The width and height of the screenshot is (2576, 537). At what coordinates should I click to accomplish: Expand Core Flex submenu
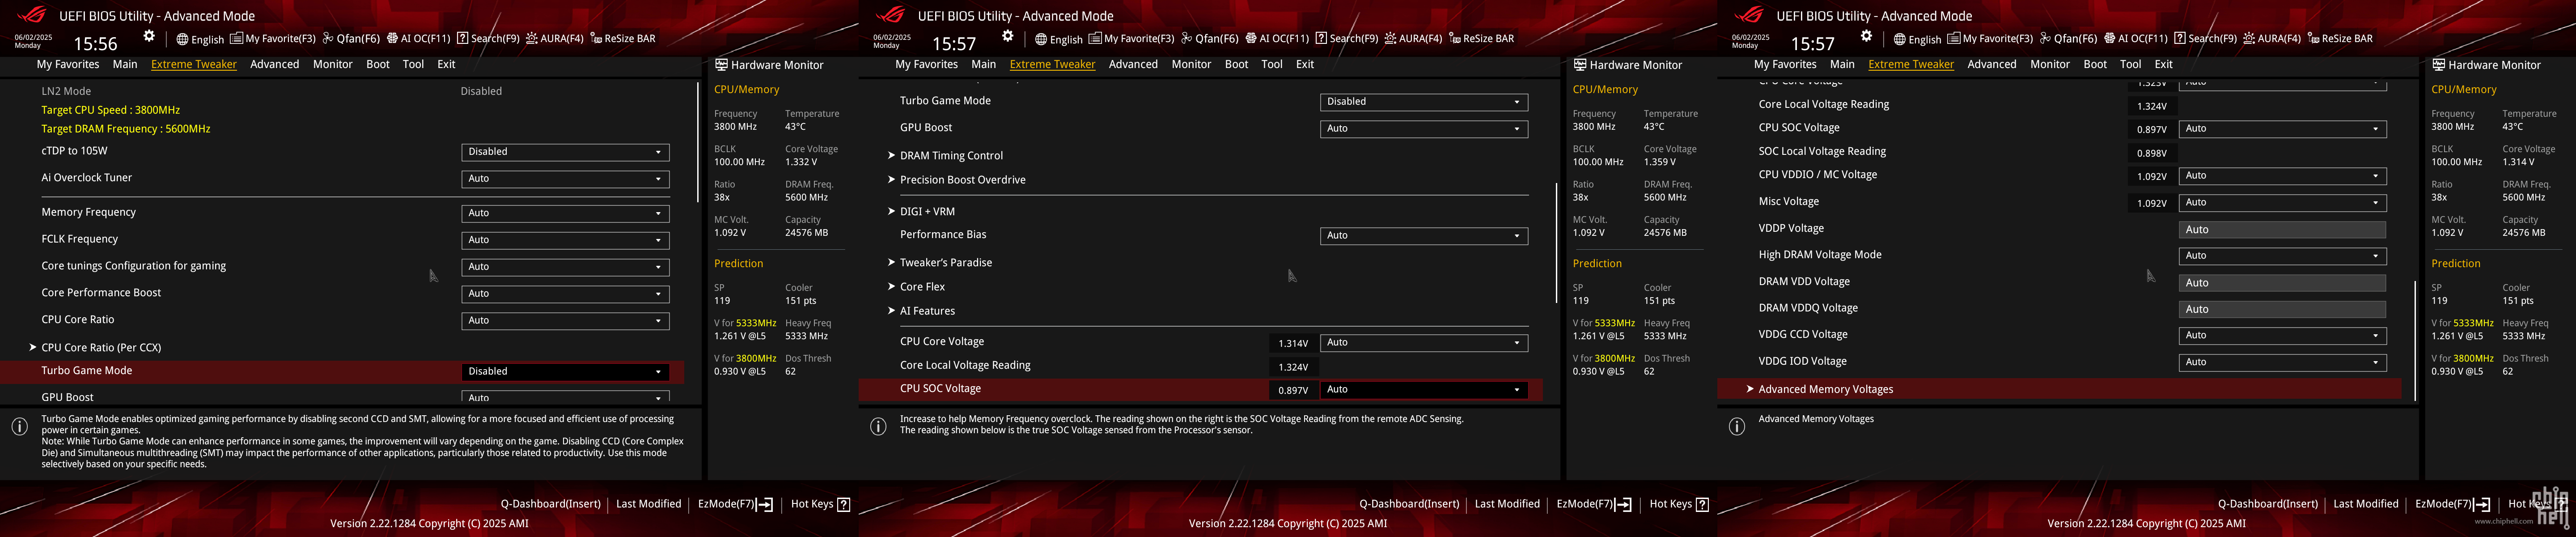click(x=922, y=287)
